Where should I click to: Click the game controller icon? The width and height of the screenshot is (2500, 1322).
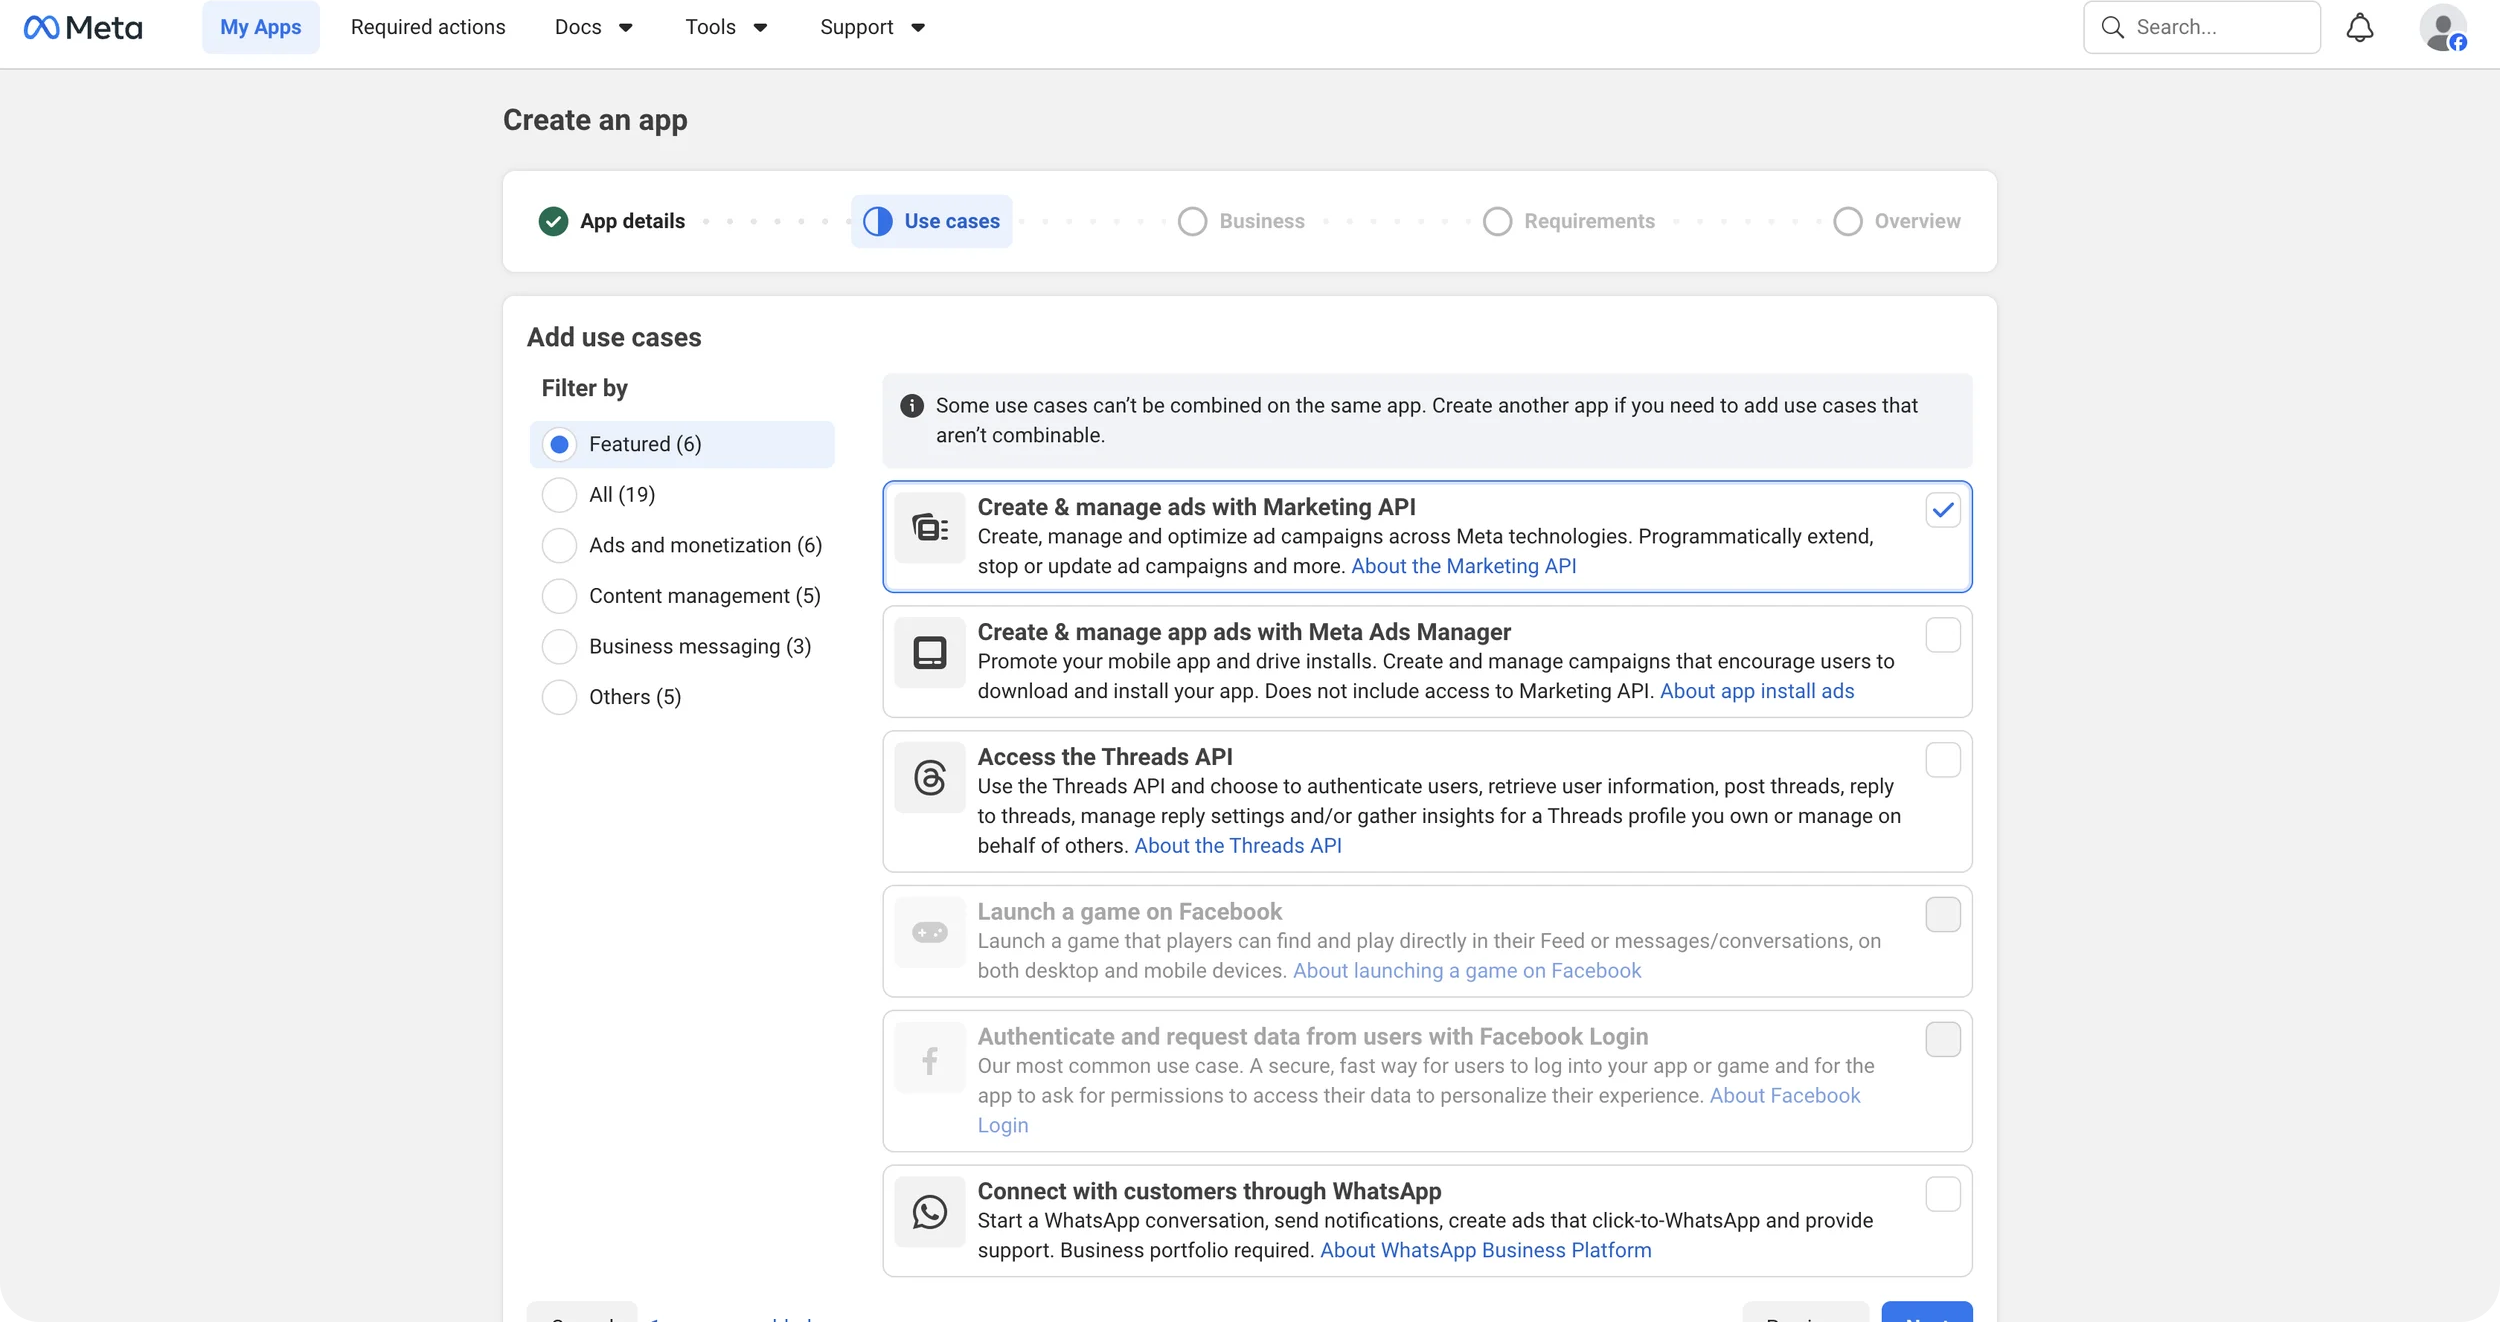tap(930, 932)
